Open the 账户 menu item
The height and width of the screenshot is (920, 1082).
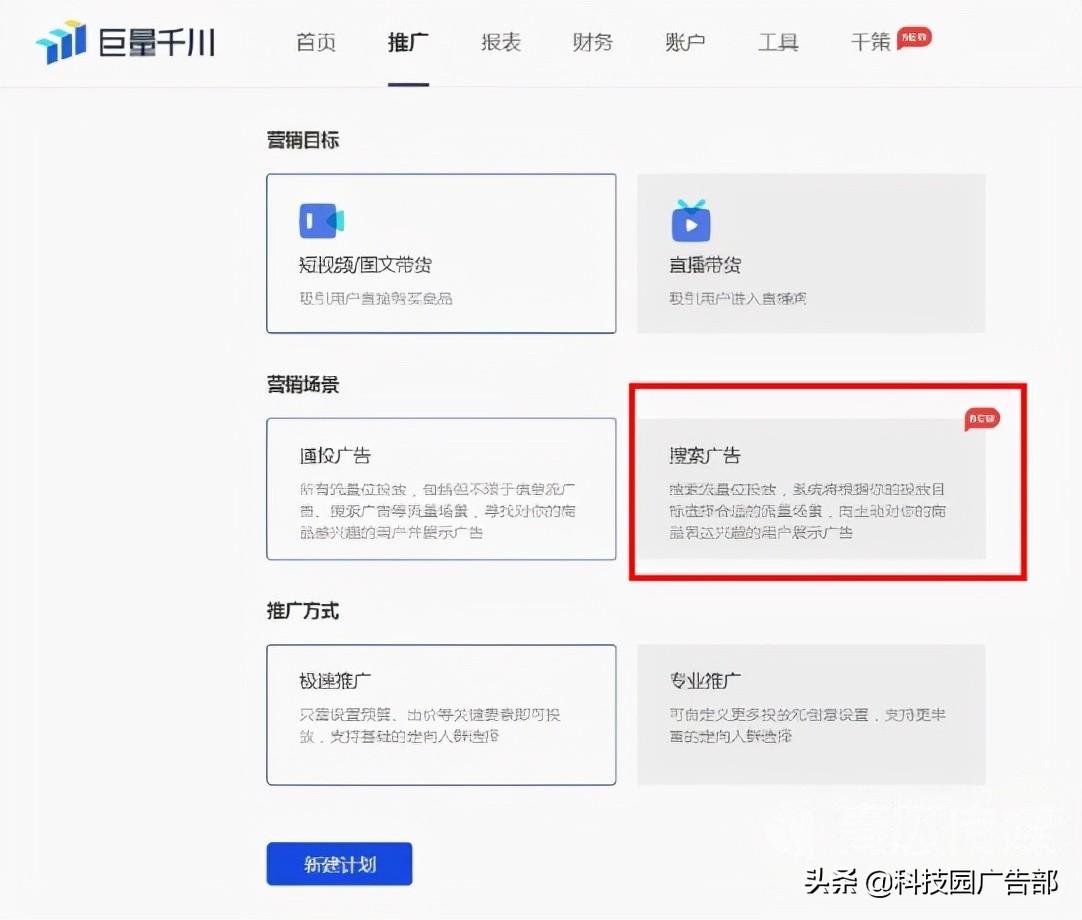pos(685,43)
